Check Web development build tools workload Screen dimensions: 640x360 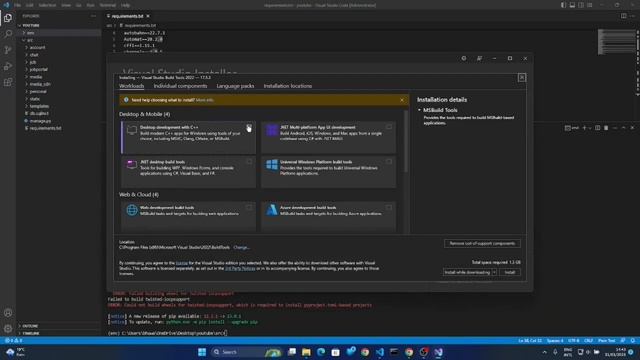pyautogui.click(x=249, y=208)
